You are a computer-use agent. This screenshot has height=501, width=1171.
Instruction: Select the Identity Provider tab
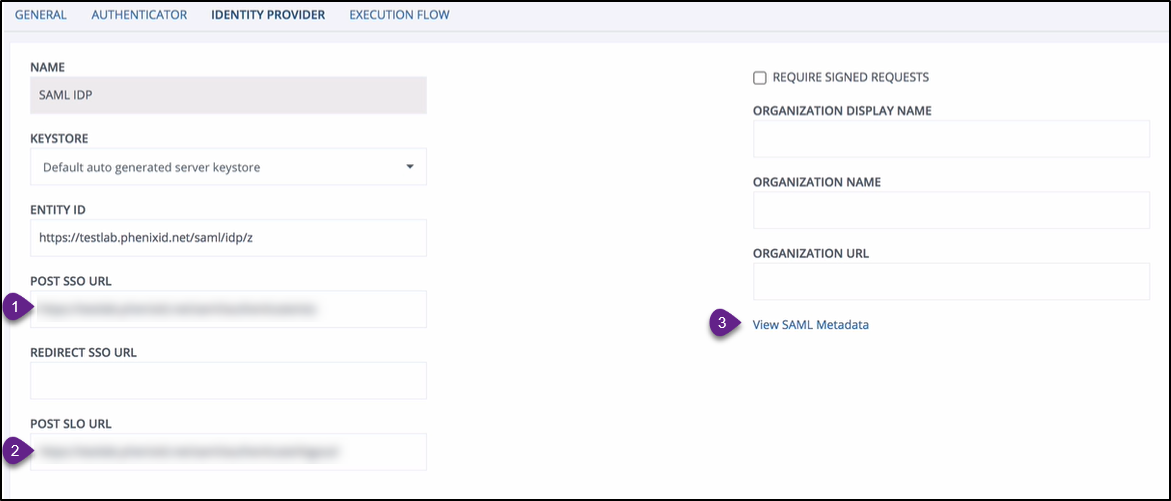(x=268, y=15)
